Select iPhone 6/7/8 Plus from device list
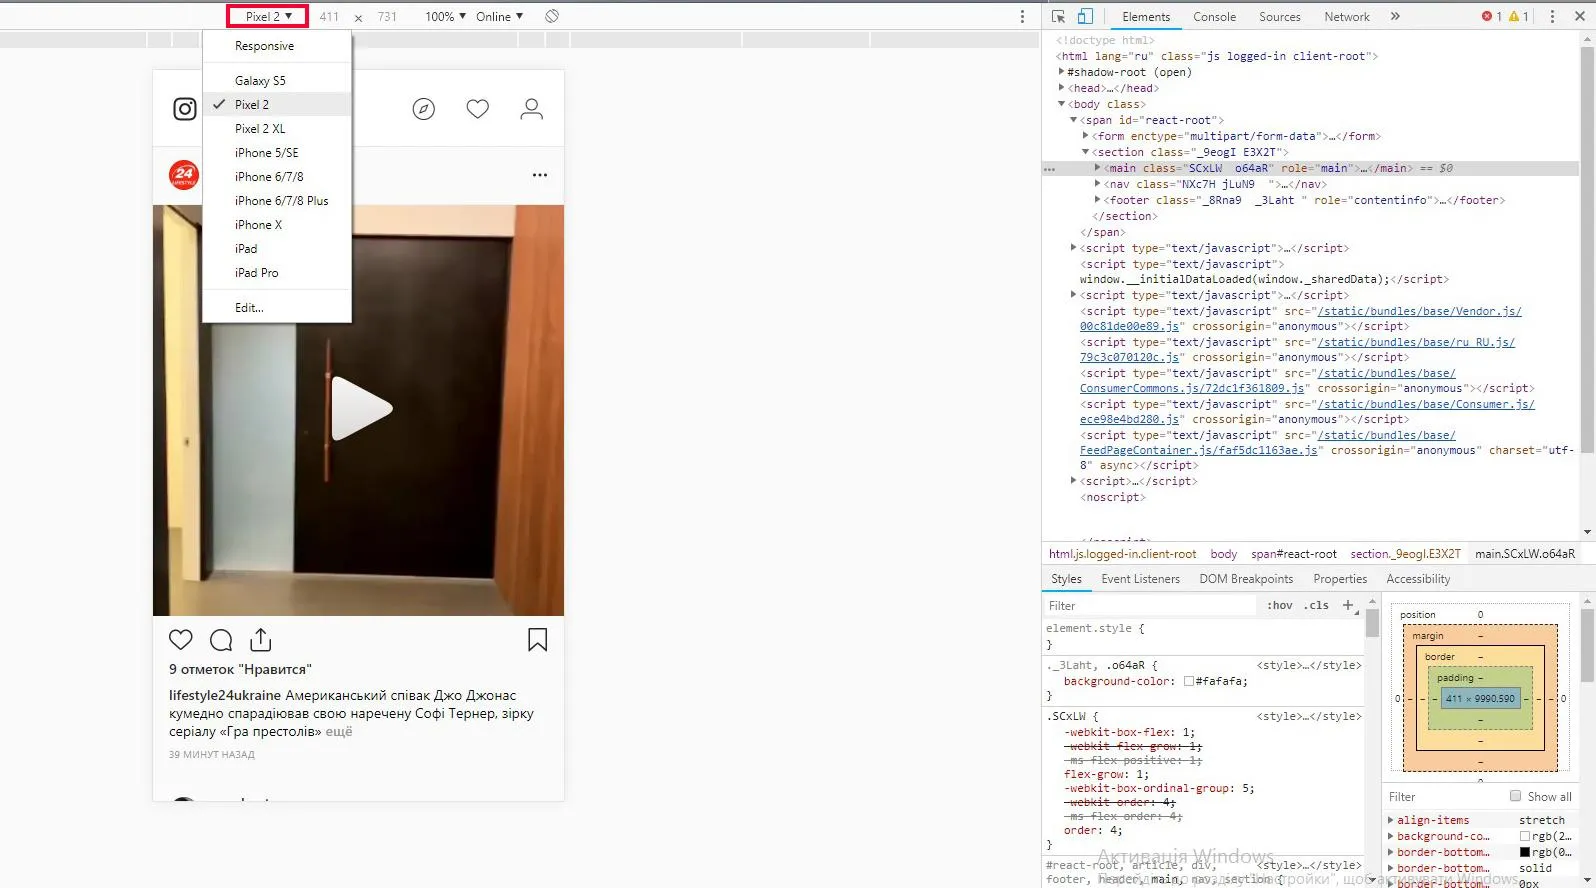The height and width of the screenshot is (888, 1596). tap(277, 201)
